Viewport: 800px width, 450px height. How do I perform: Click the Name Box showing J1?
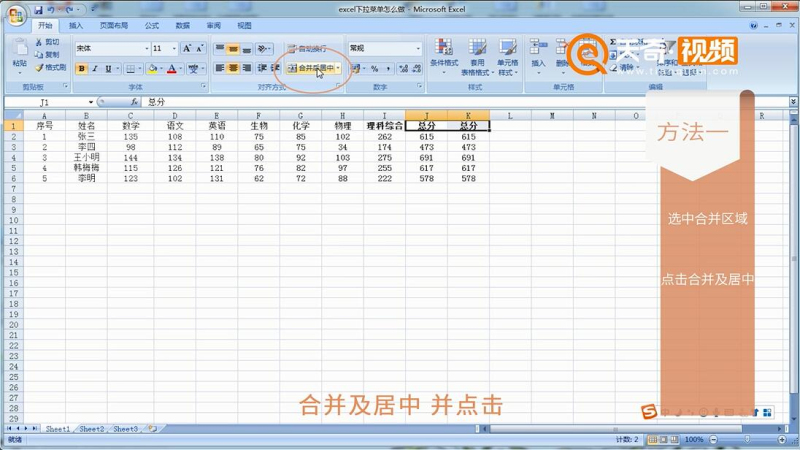click(46, 102)
